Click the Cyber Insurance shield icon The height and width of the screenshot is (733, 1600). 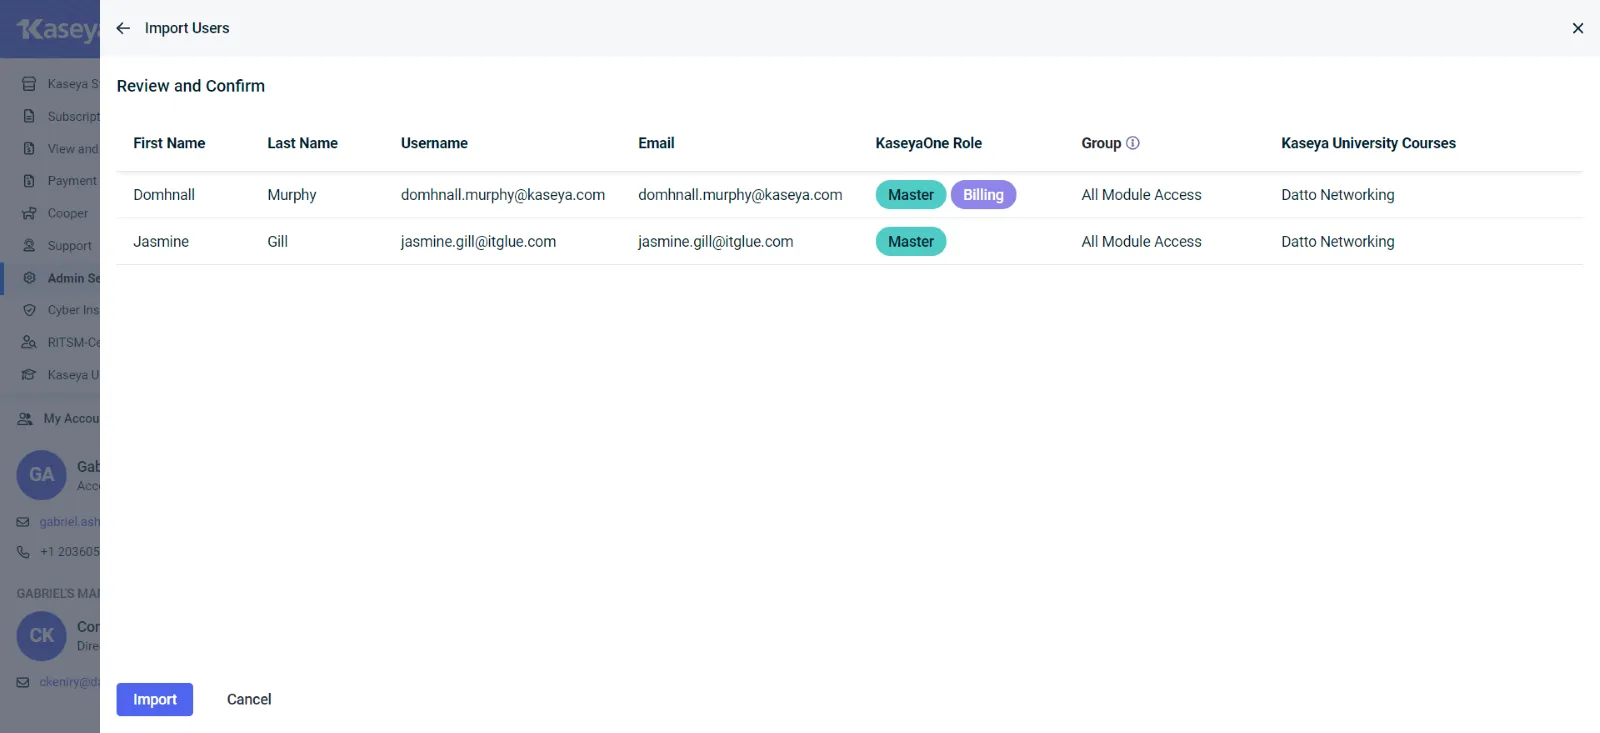click(x=29, y=310)
